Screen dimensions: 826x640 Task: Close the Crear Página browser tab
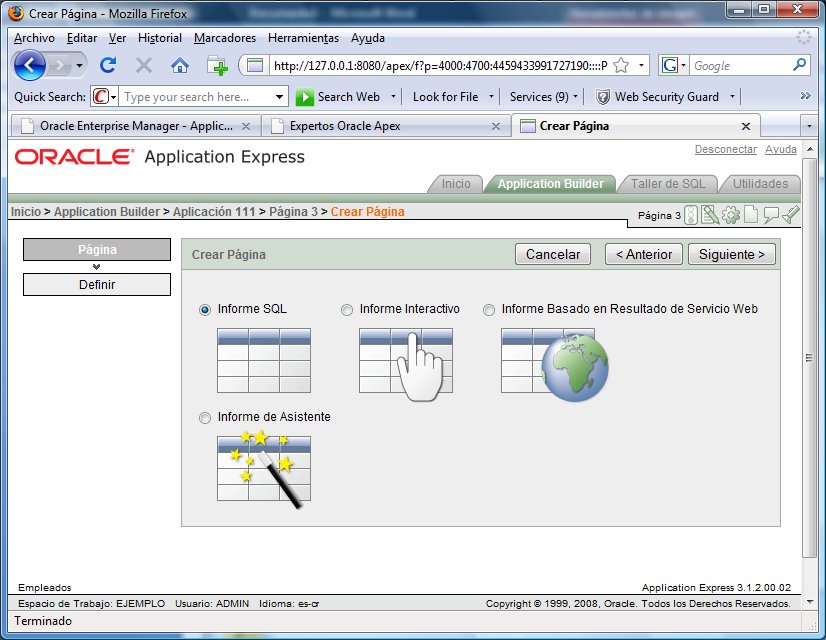(x=746, y=126)
